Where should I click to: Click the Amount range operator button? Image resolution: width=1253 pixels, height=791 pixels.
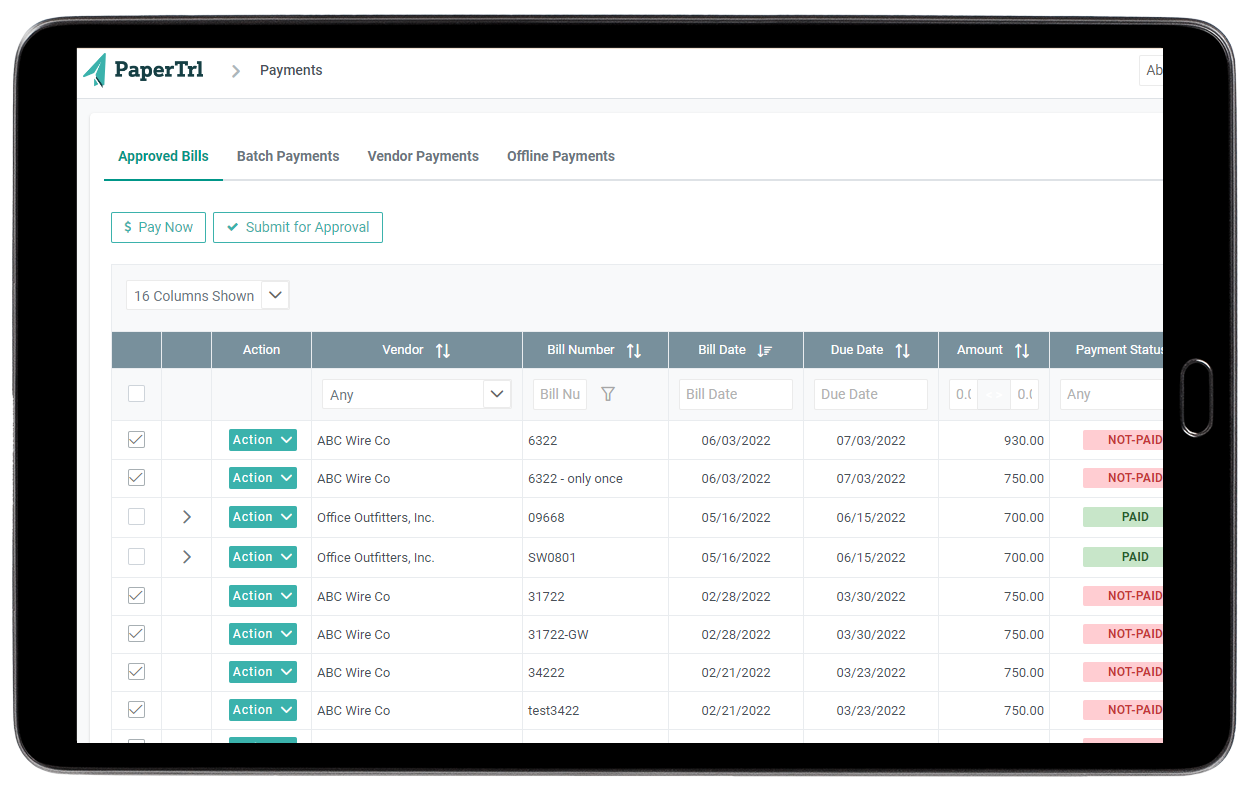click(994, 394)
